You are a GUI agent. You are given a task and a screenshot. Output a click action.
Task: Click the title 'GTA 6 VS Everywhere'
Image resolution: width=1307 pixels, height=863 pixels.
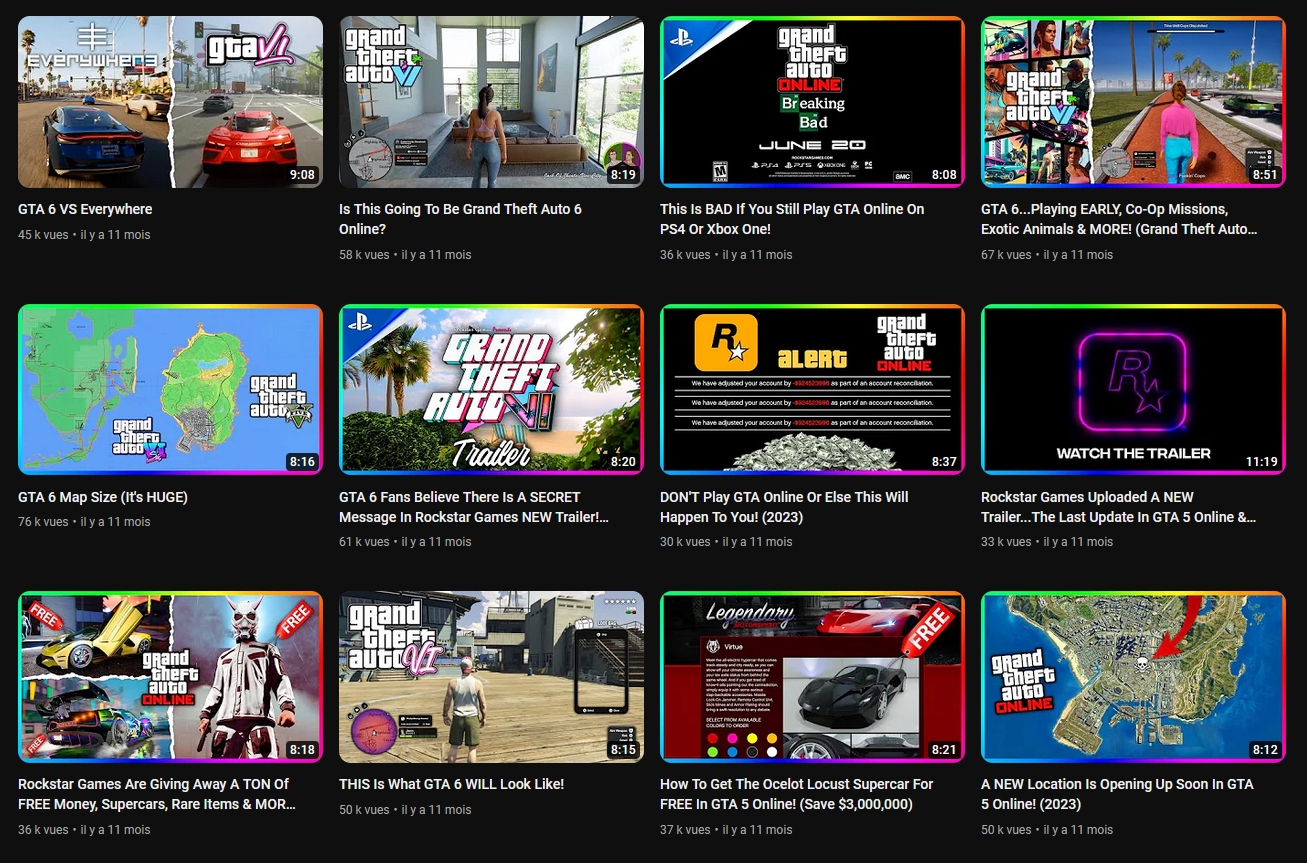point(85,209)
